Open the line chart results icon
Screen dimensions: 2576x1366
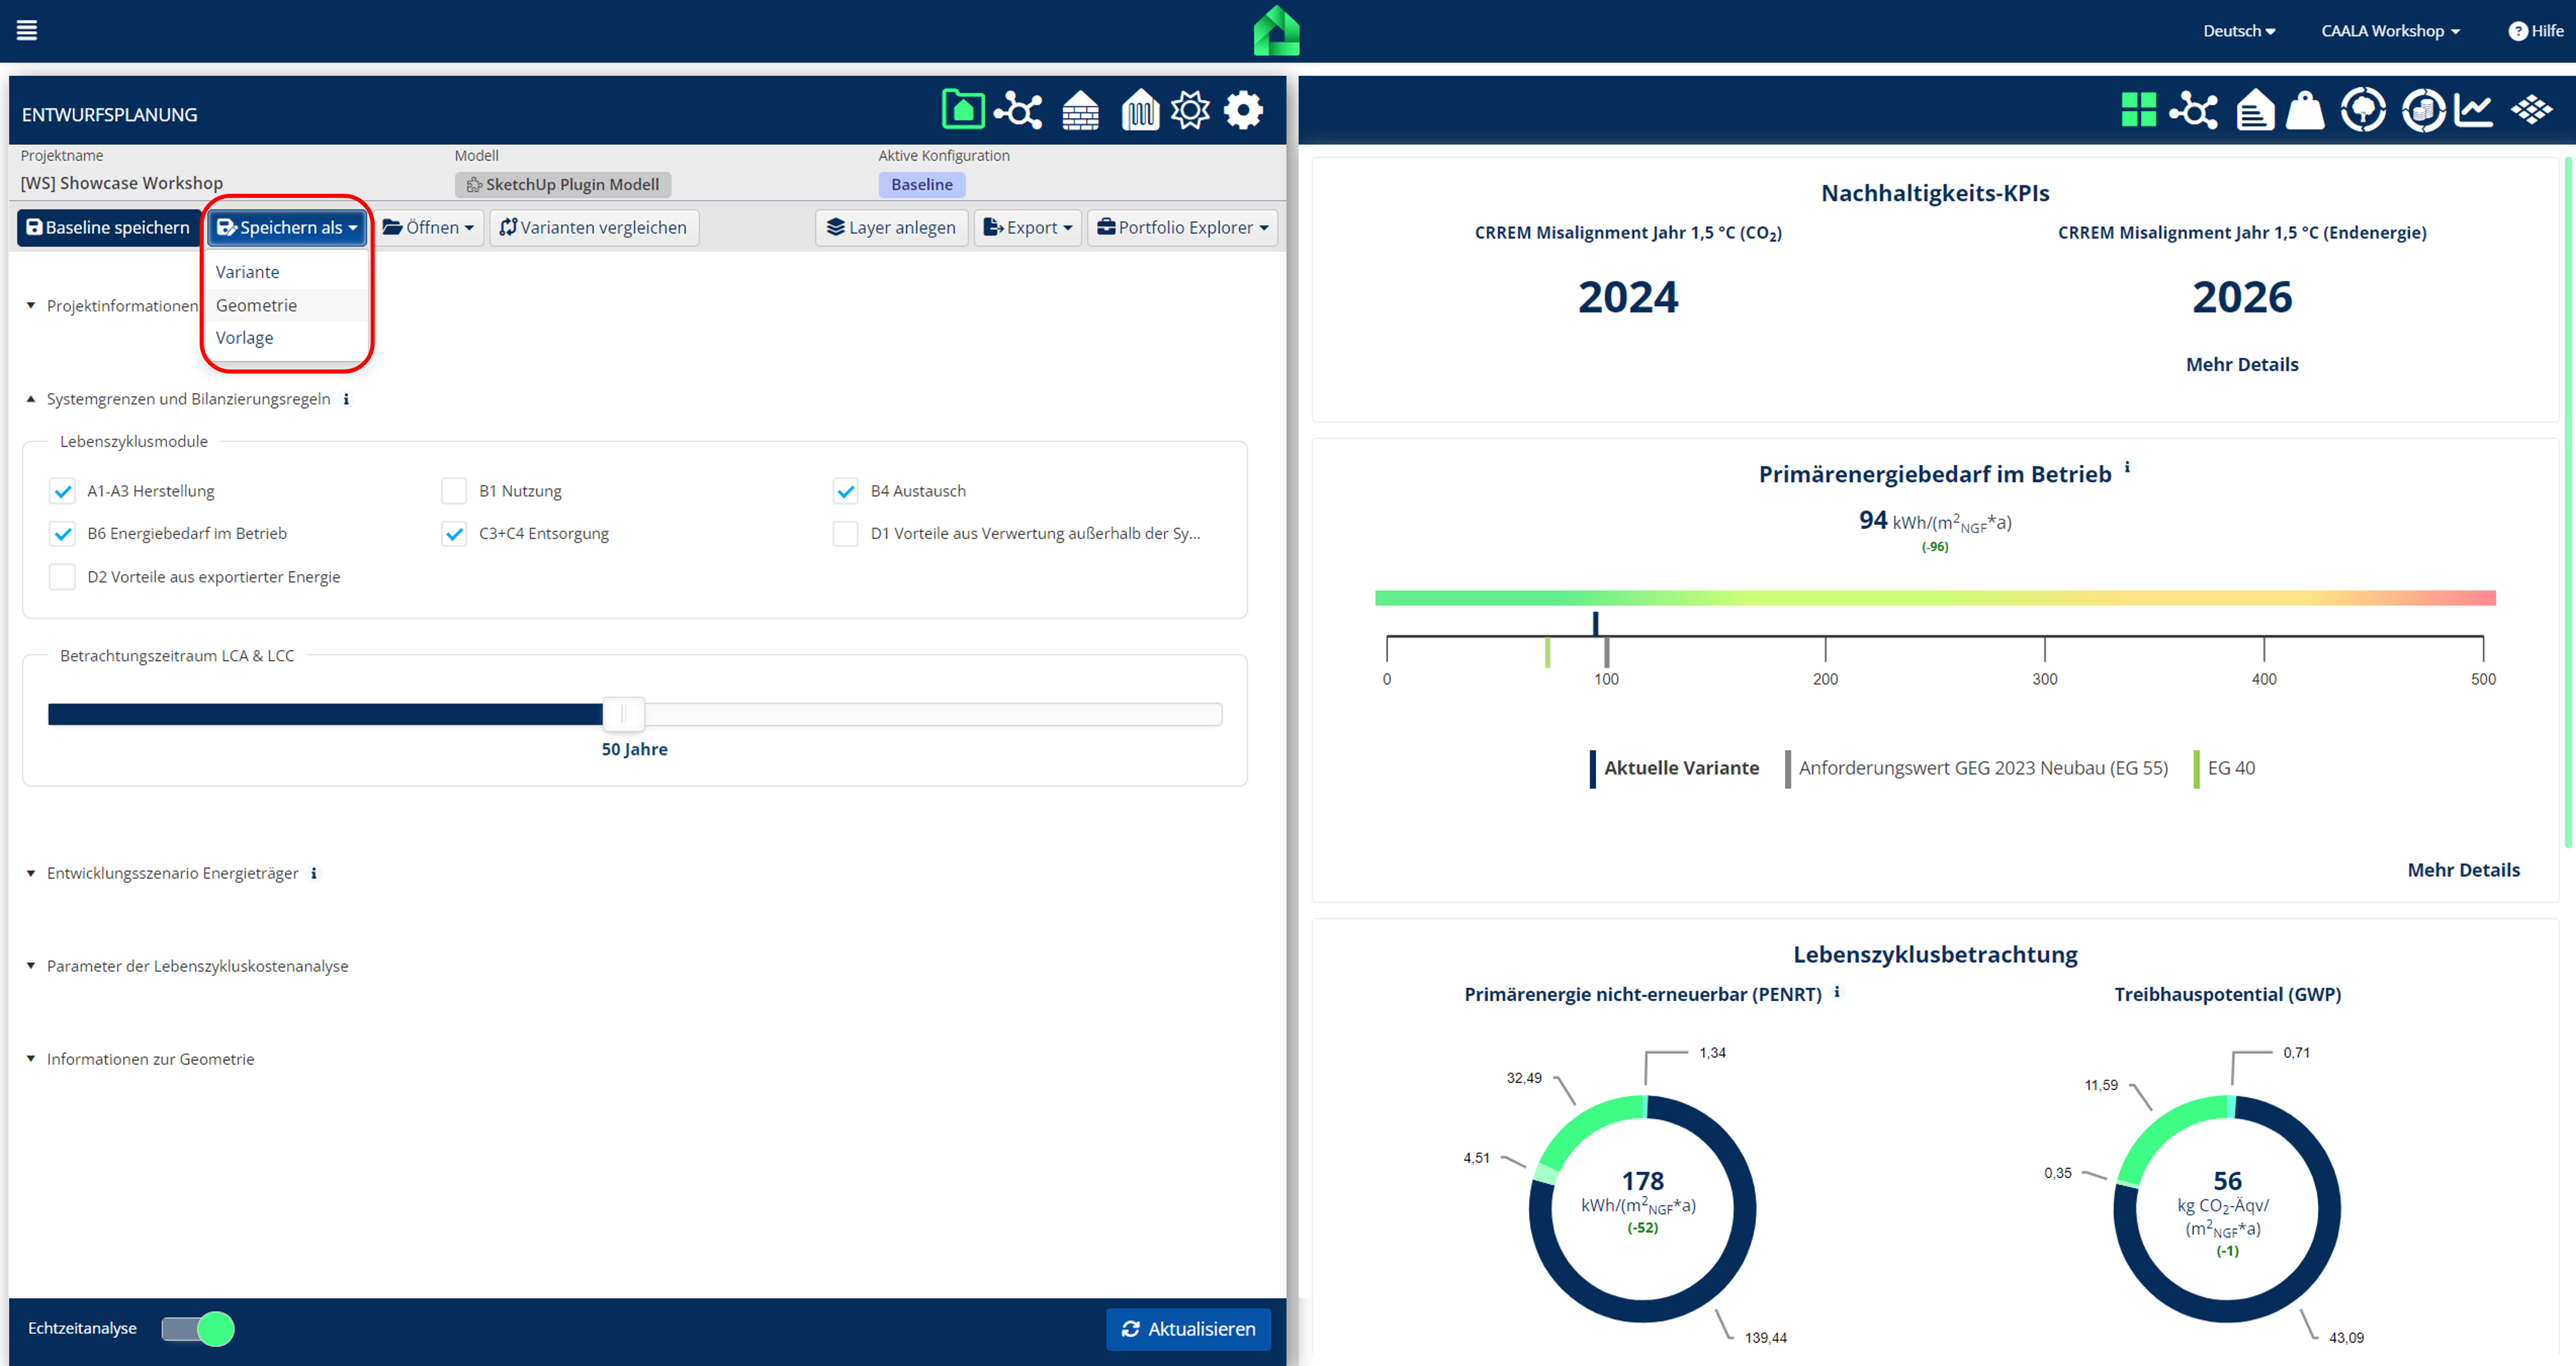click(x=2473, y=110)
